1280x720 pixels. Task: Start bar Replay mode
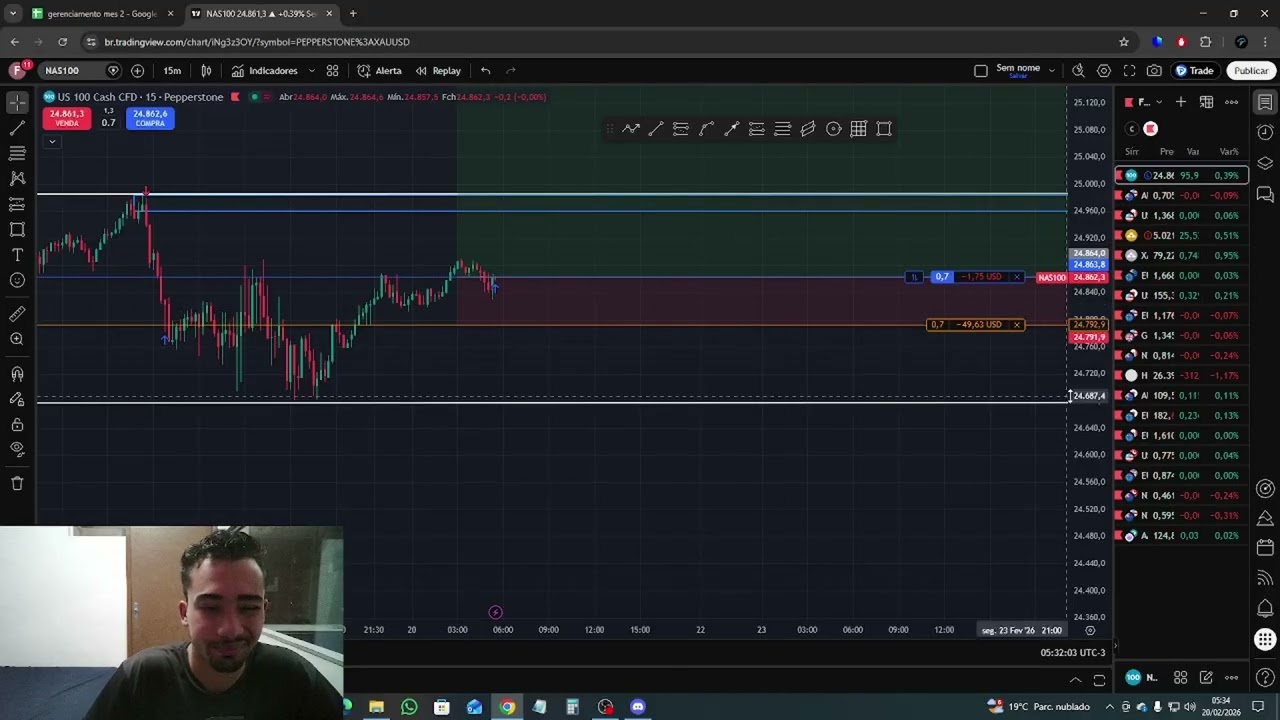pos(438,71)
